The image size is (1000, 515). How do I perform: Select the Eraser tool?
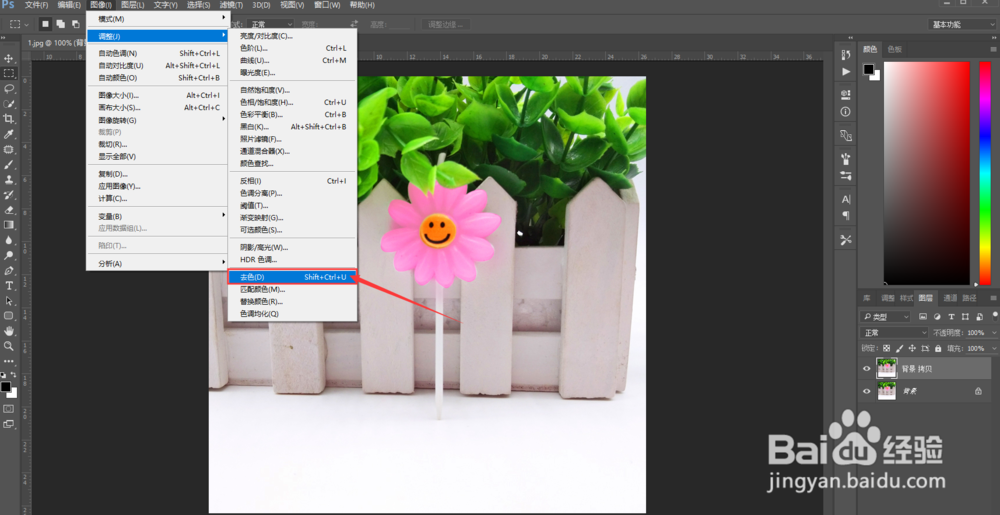[9, 210]
